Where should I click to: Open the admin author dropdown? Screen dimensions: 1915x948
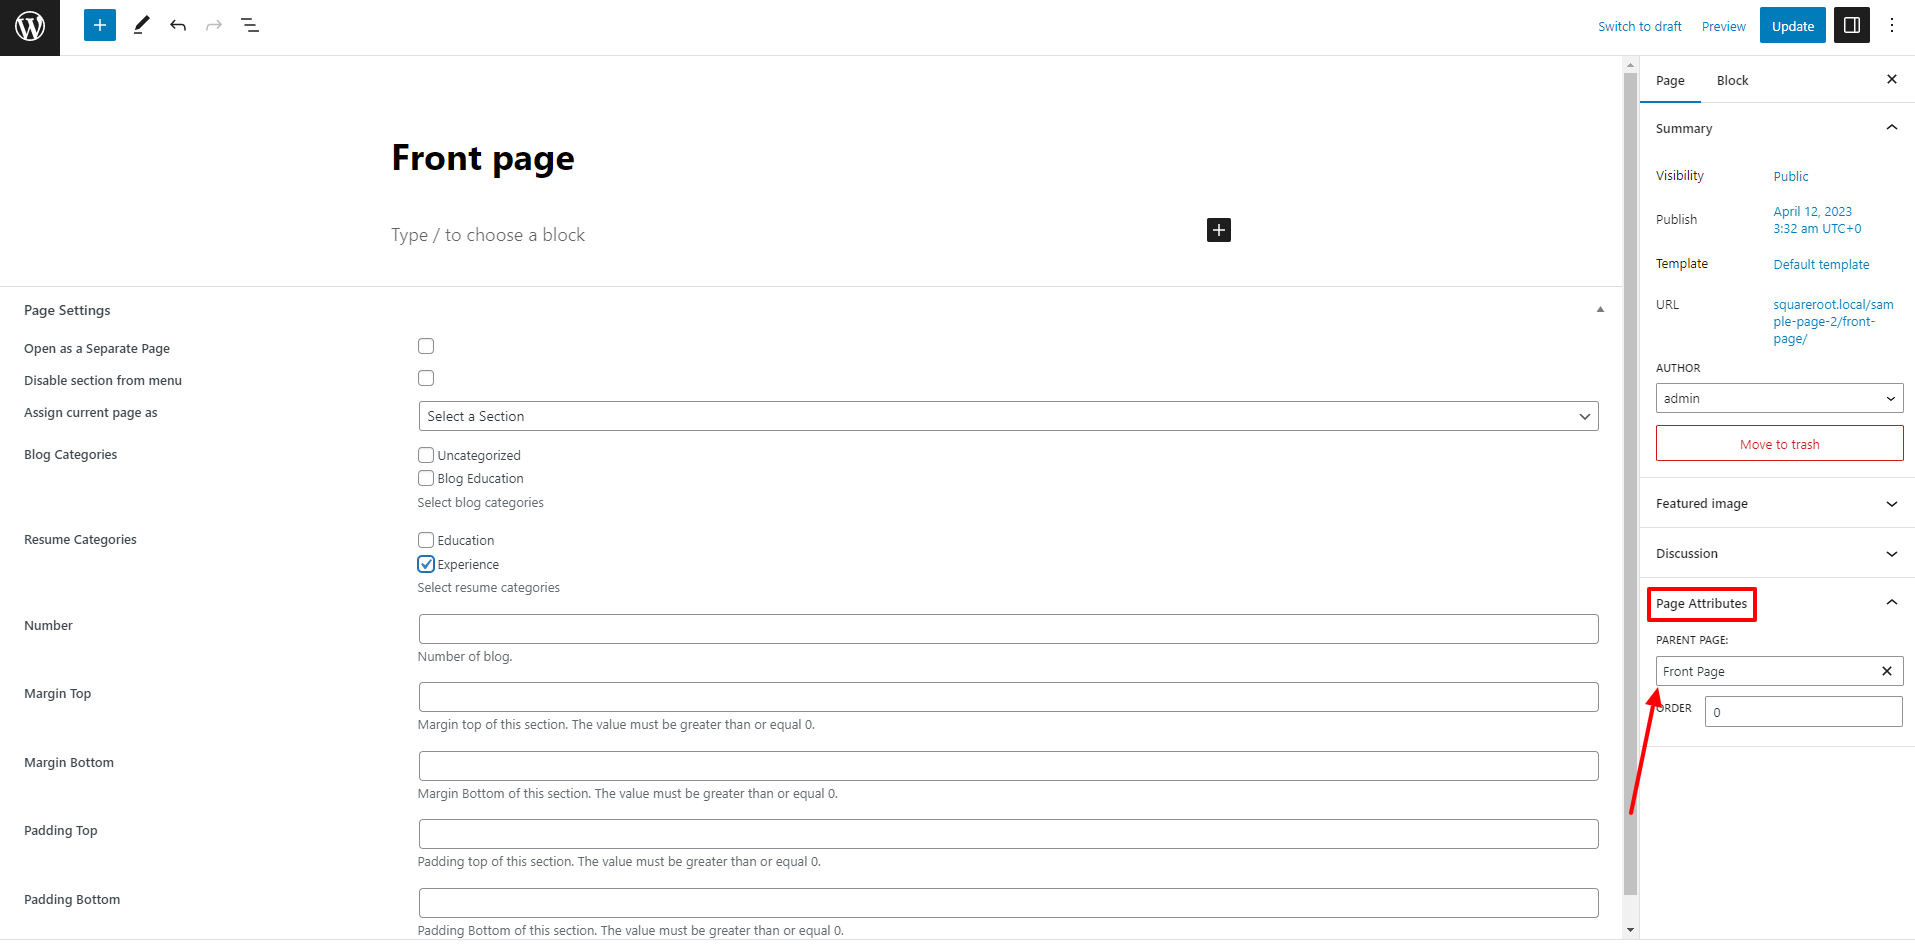[1779, 398]
